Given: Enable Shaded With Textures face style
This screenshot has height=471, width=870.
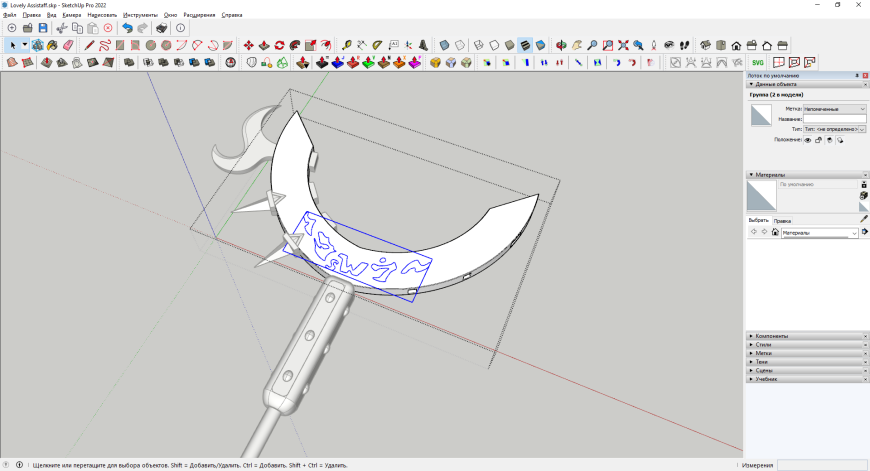Looking at the screenshot, I should tap(525, 45).
